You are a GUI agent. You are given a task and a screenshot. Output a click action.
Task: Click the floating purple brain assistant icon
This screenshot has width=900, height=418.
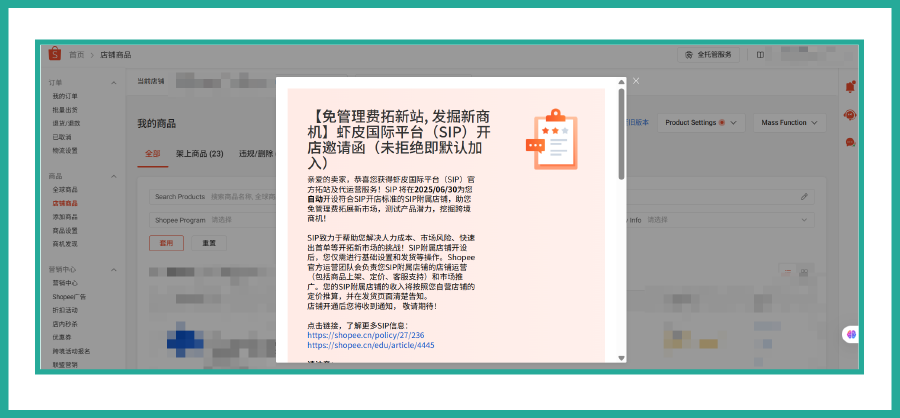[x=851, y=334]
